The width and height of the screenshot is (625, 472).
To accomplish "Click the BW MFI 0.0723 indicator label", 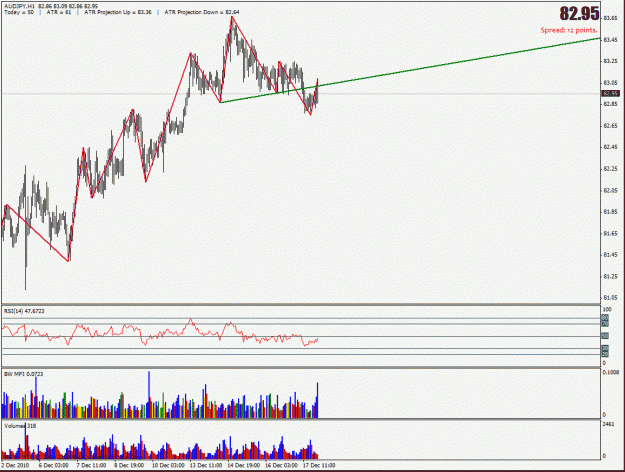I will [24, 374].
